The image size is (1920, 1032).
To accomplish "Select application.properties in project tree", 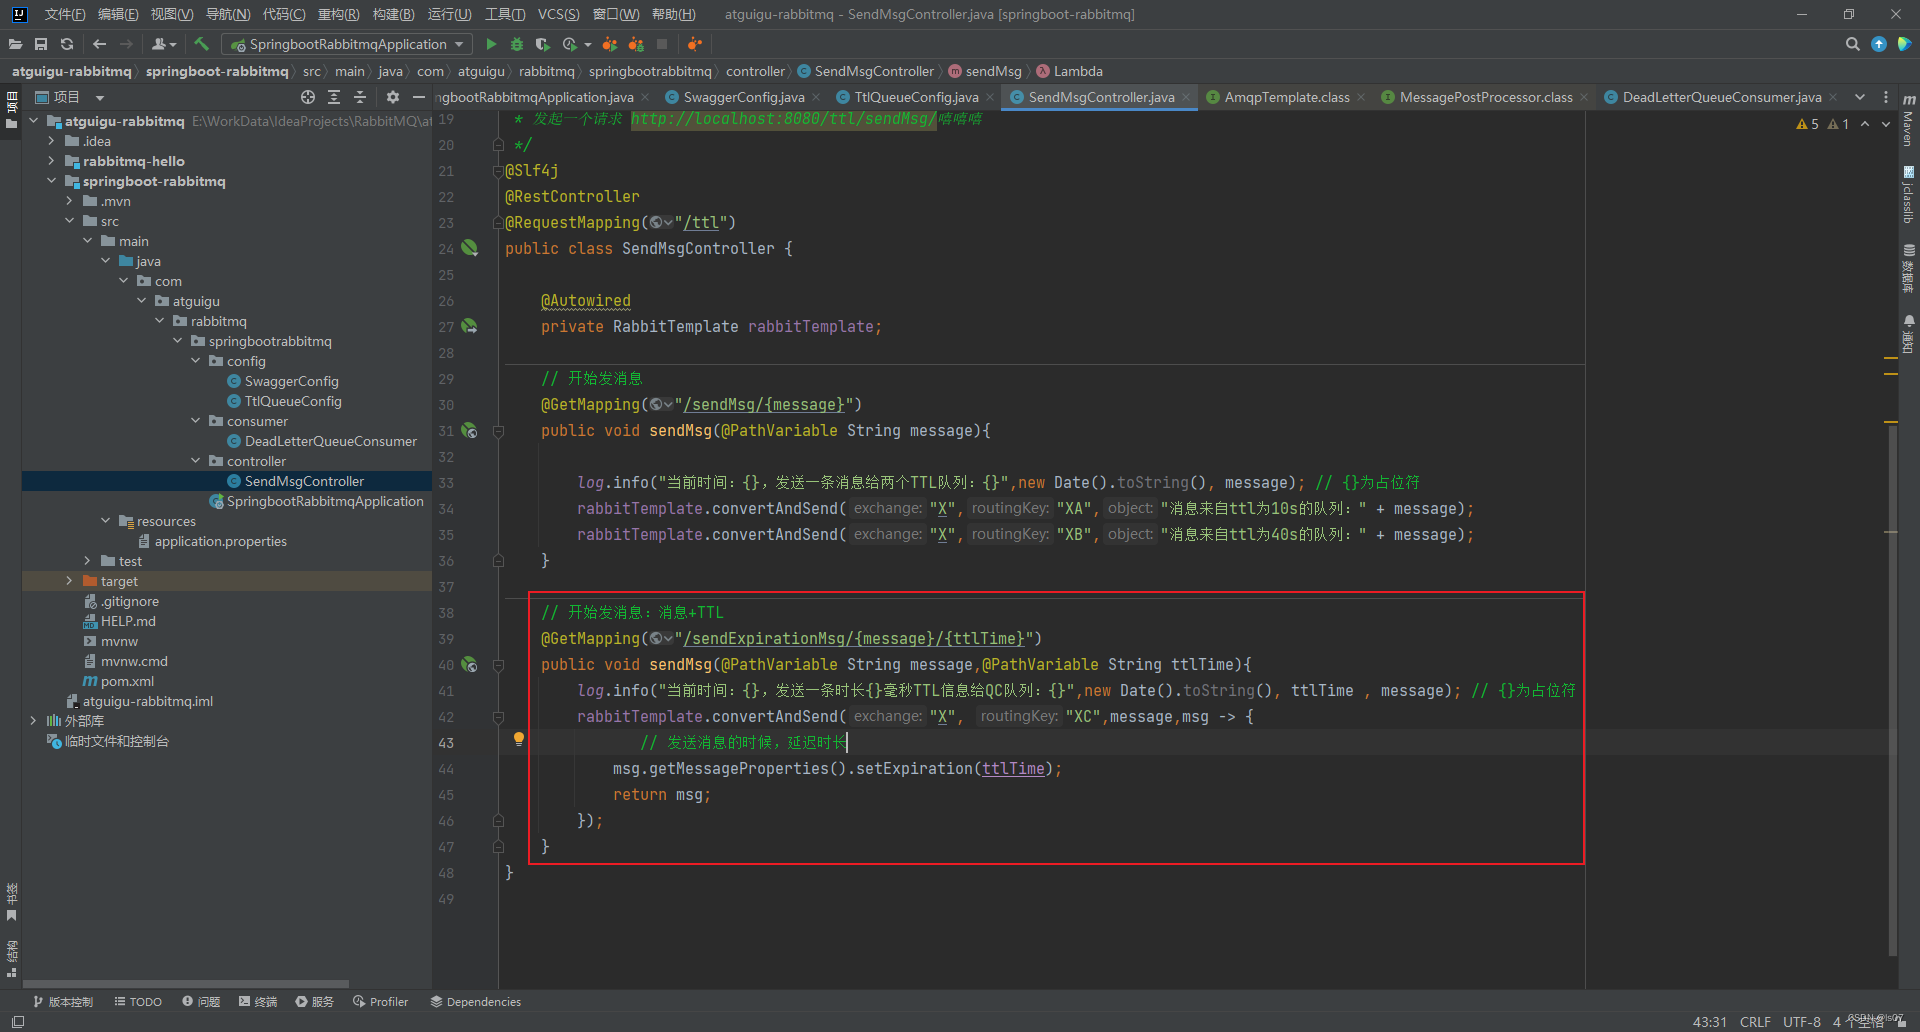I will coord(221,541).
